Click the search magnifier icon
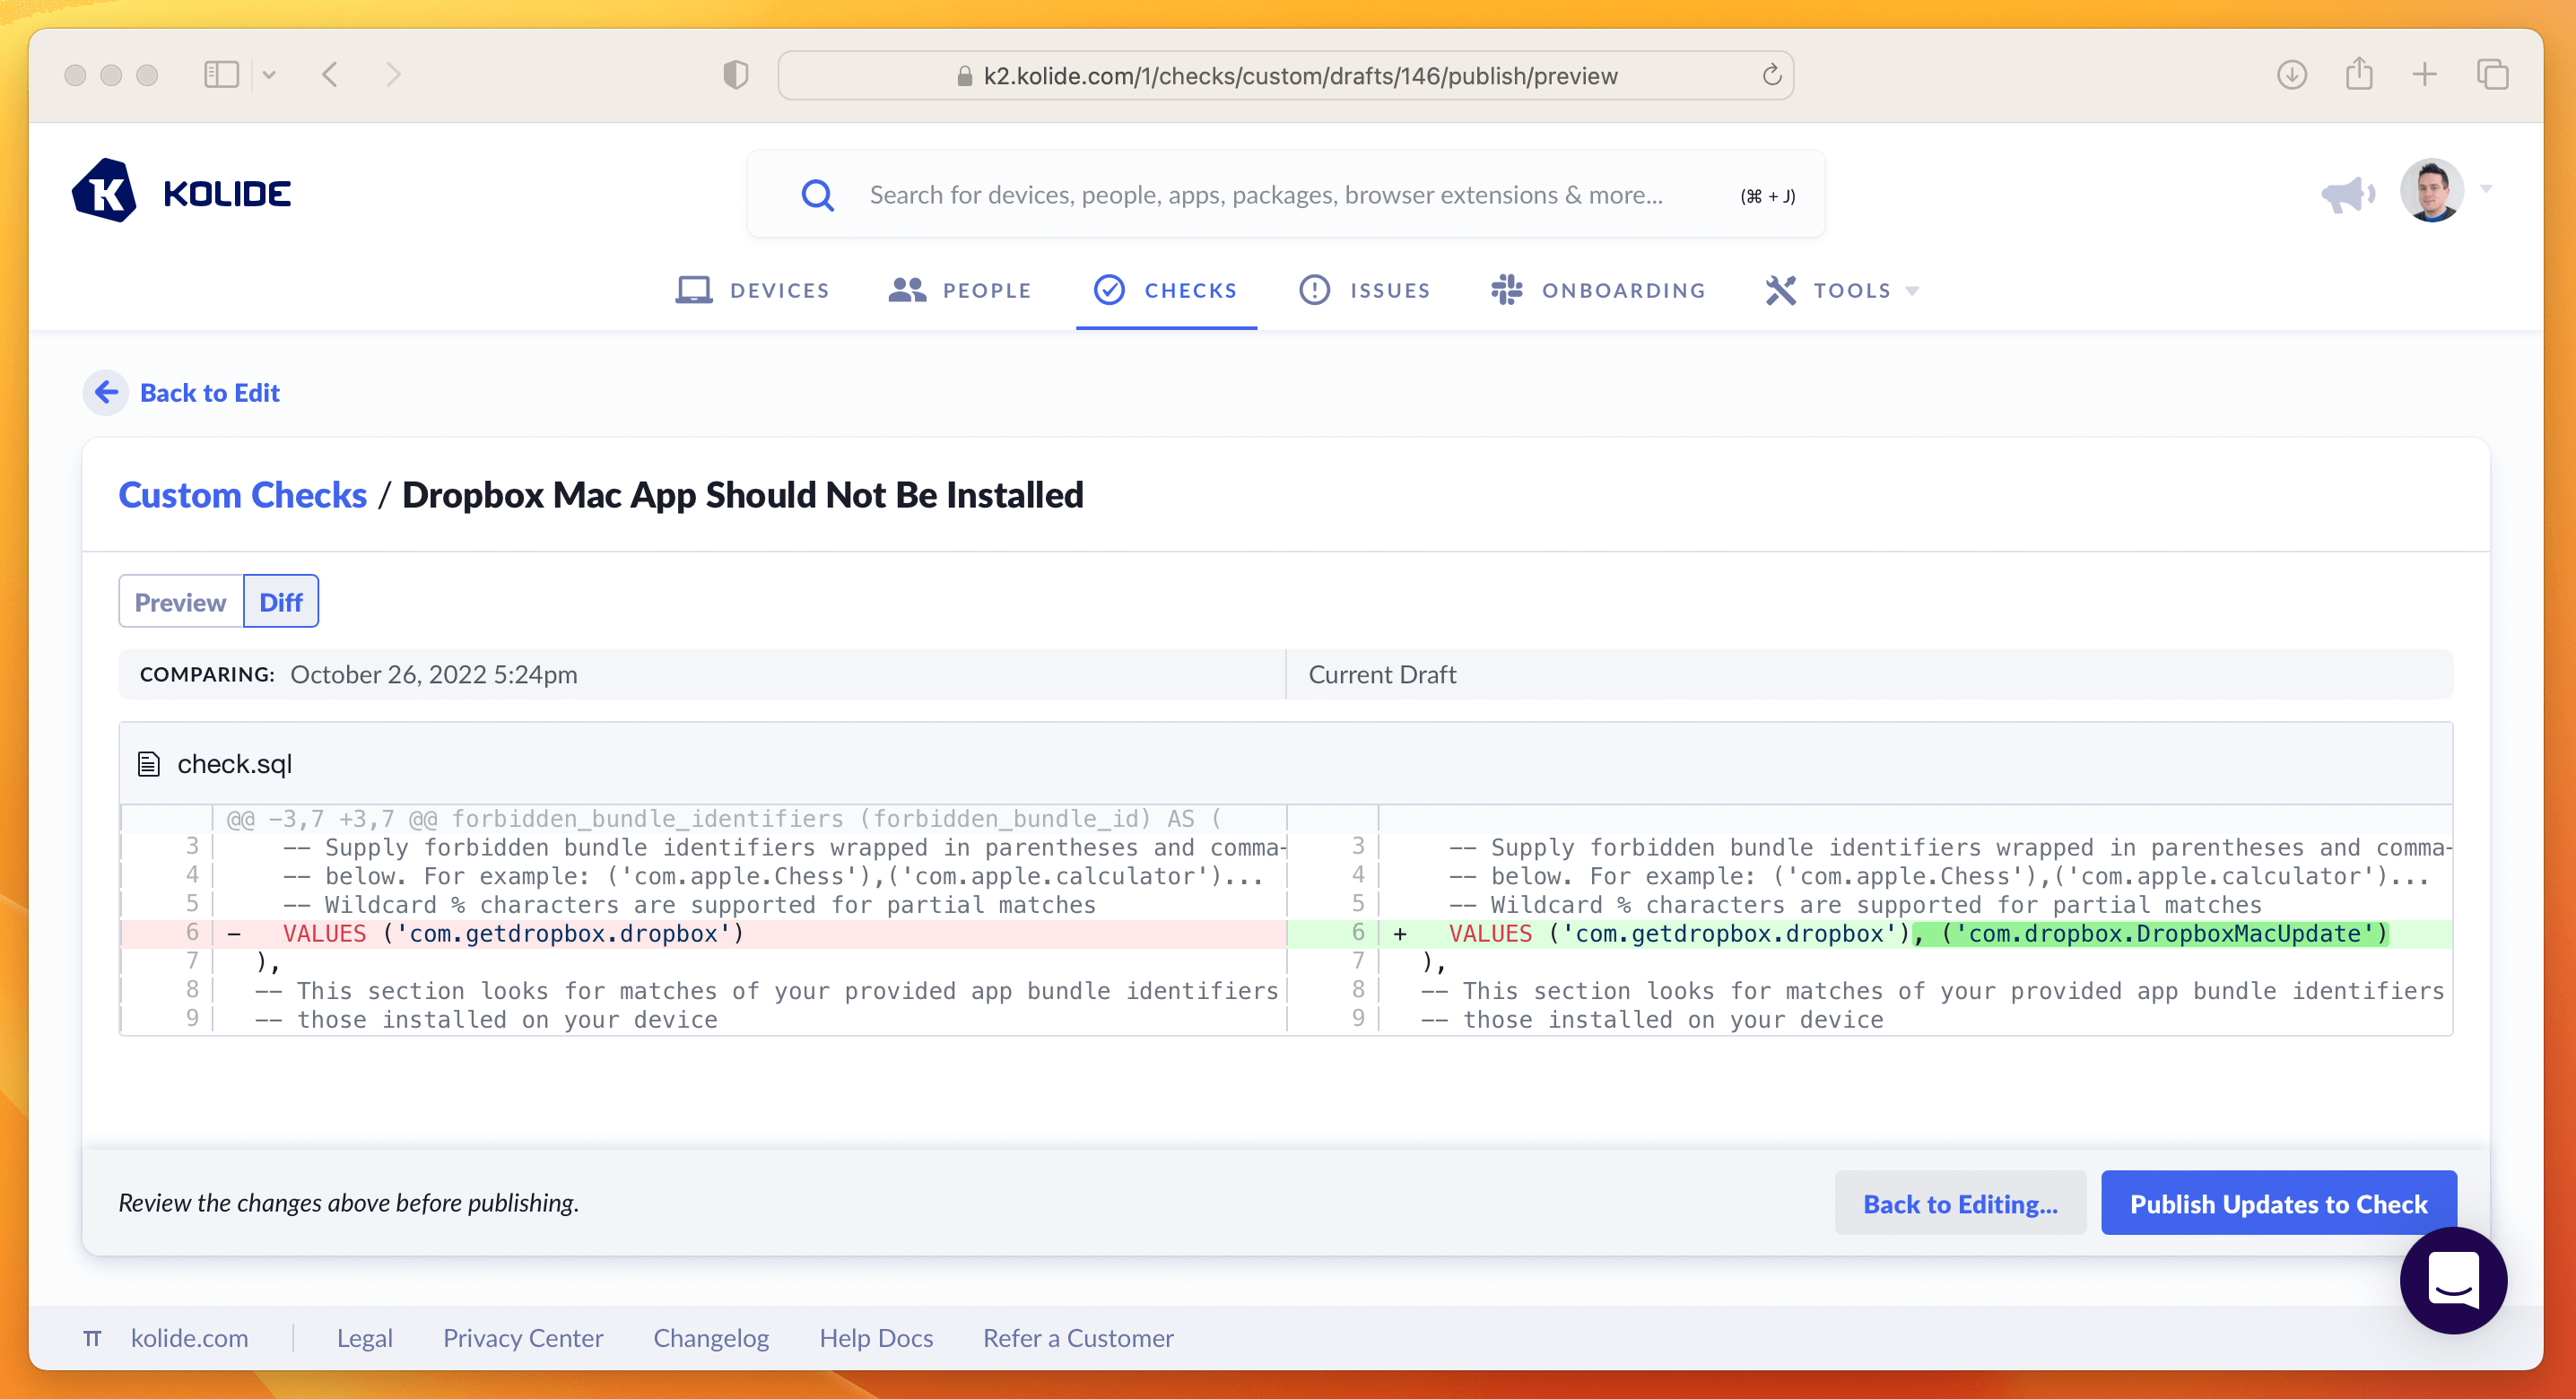The width and height of the screenshot is (2576, 1399). pyautogui.click(x=817, y=195)
